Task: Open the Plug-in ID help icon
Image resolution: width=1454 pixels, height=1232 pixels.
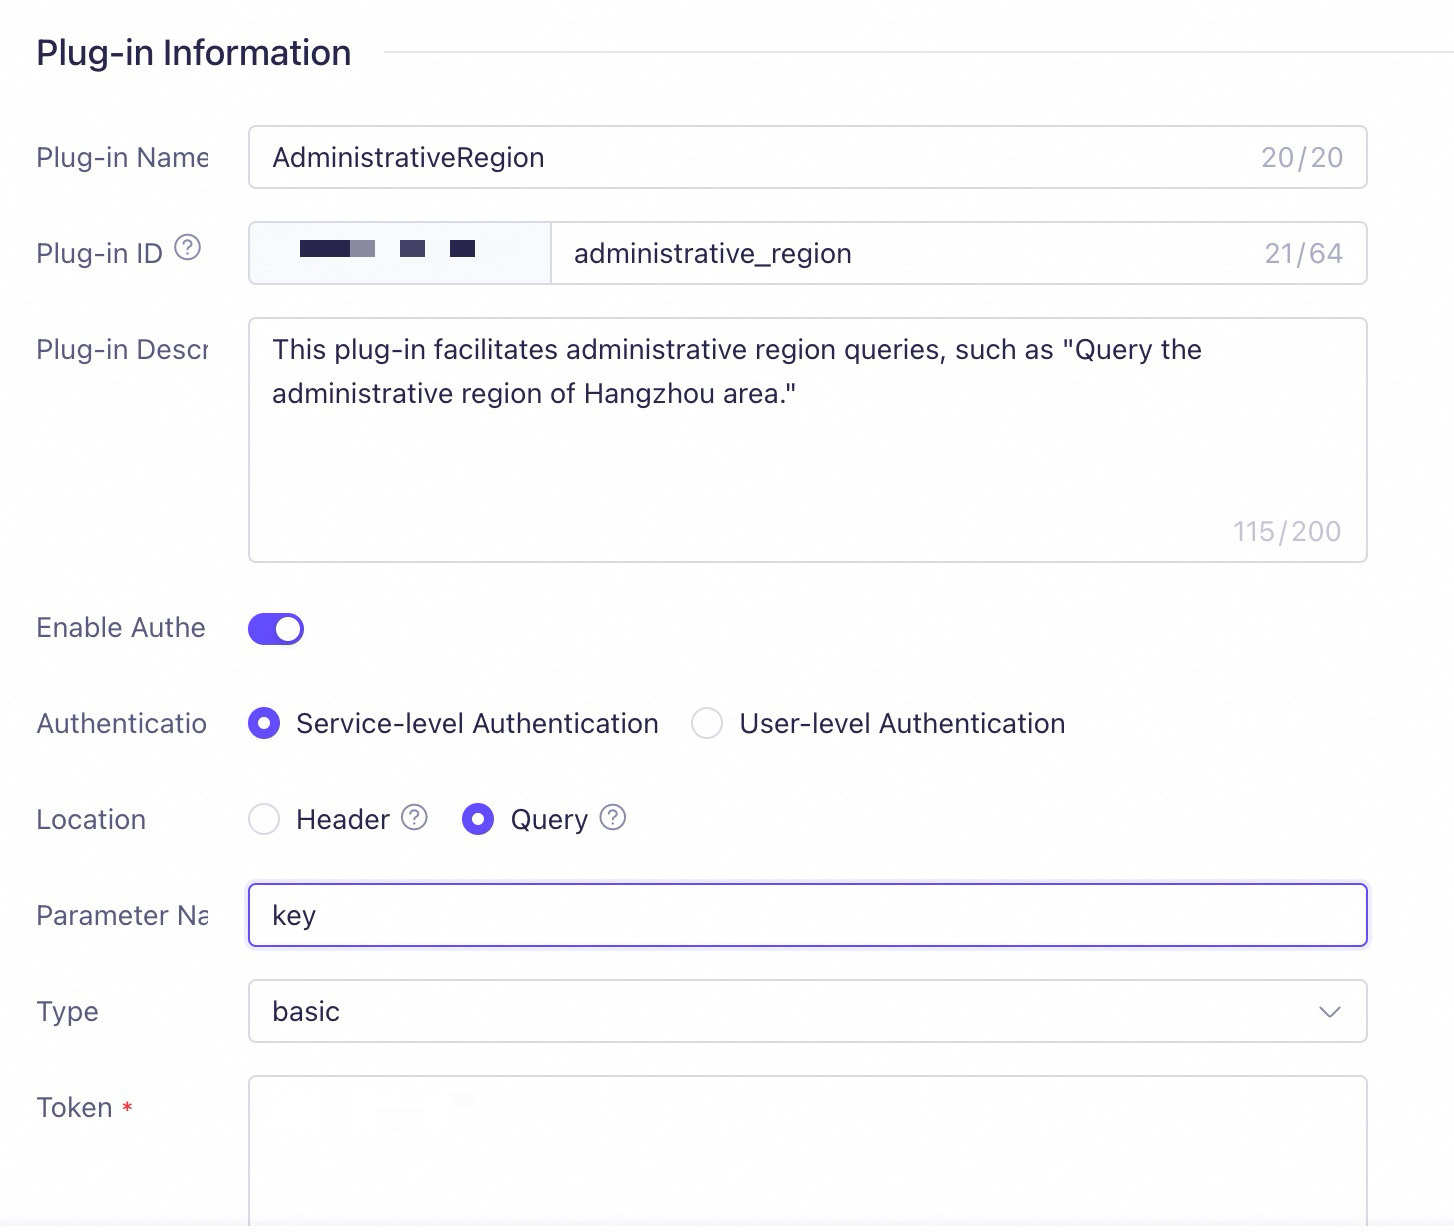Action: click(188, 247)
